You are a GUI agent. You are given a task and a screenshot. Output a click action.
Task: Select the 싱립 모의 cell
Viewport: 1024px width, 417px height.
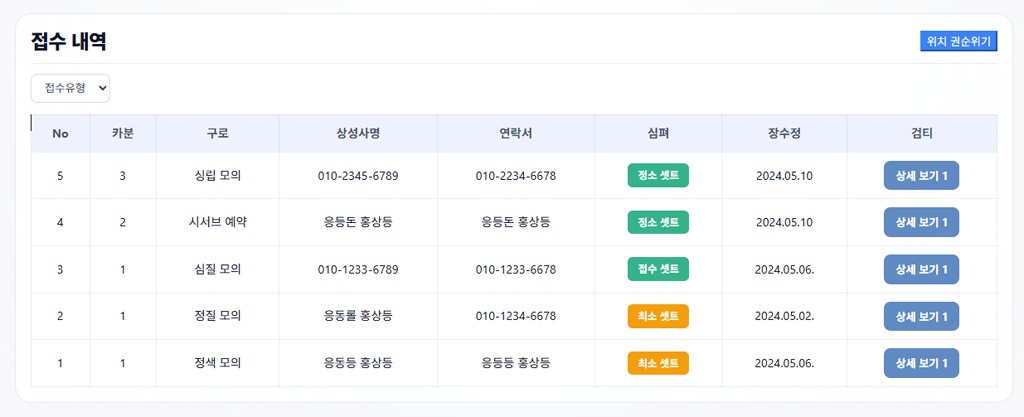tap(217, 176)
